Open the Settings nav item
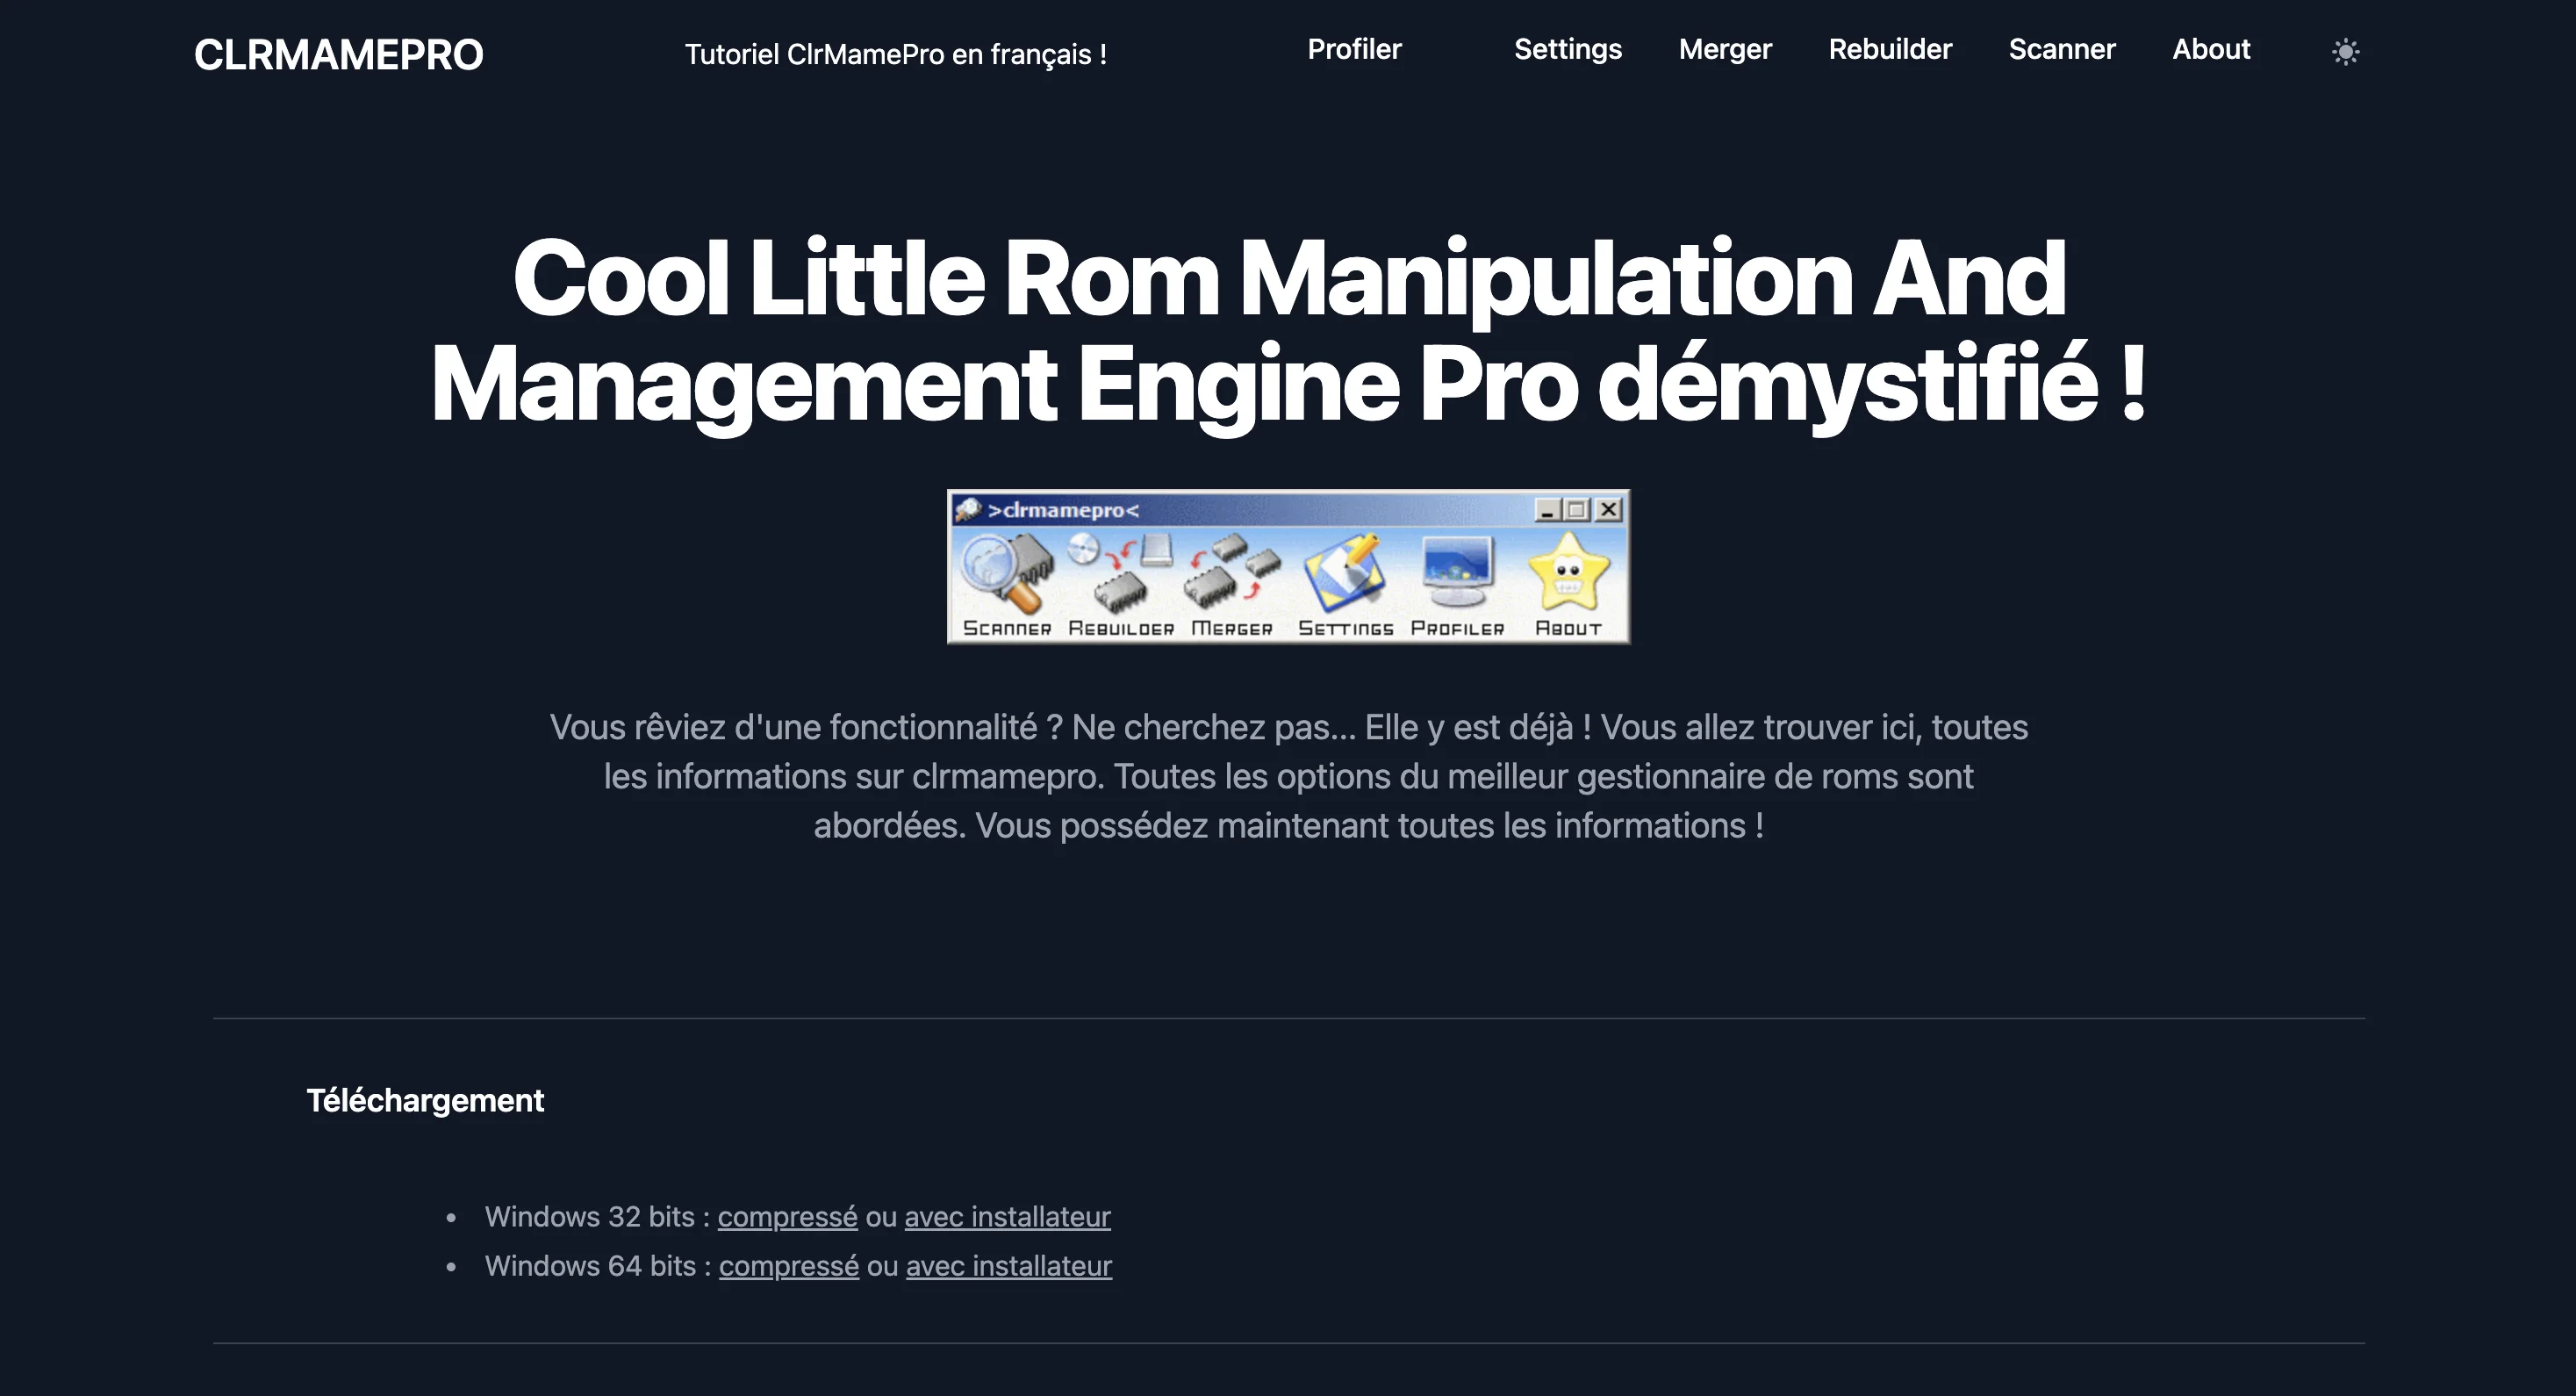 1567,49
